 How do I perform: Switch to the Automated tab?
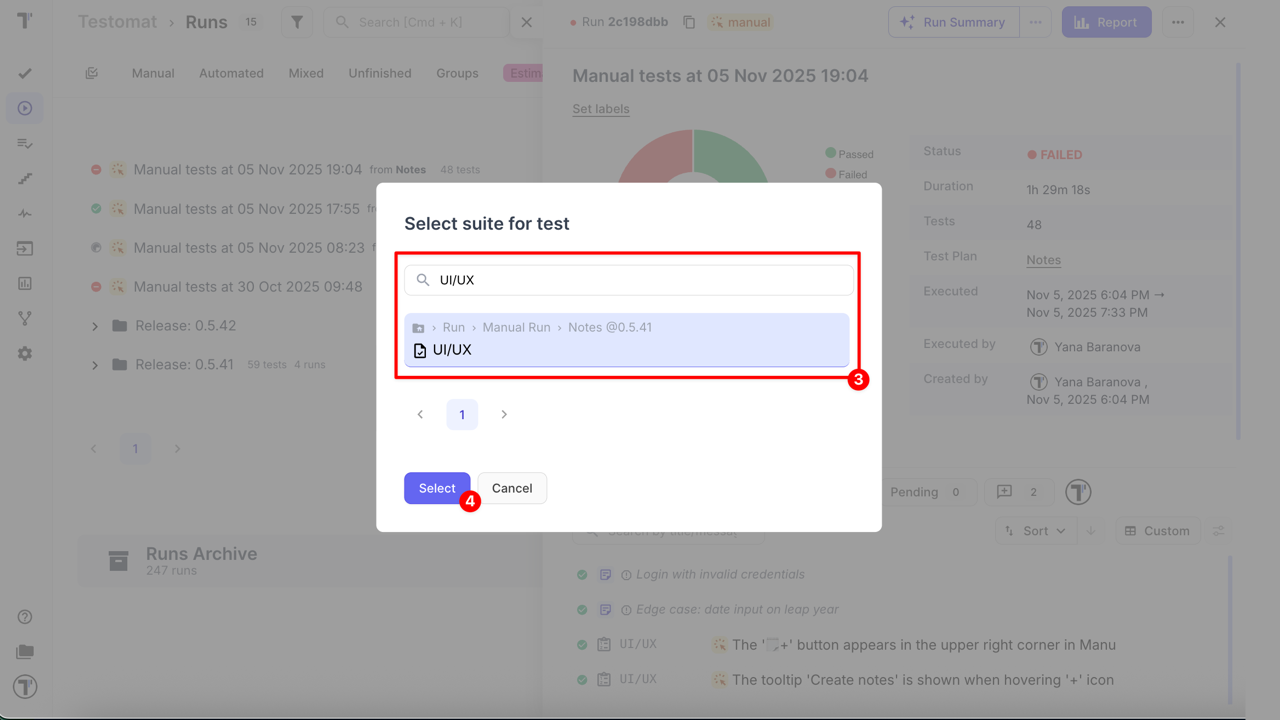231,73
